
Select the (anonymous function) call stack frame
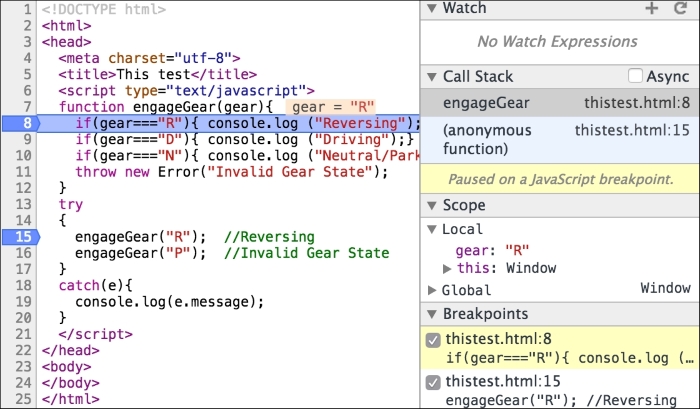(x=560, y=140)
